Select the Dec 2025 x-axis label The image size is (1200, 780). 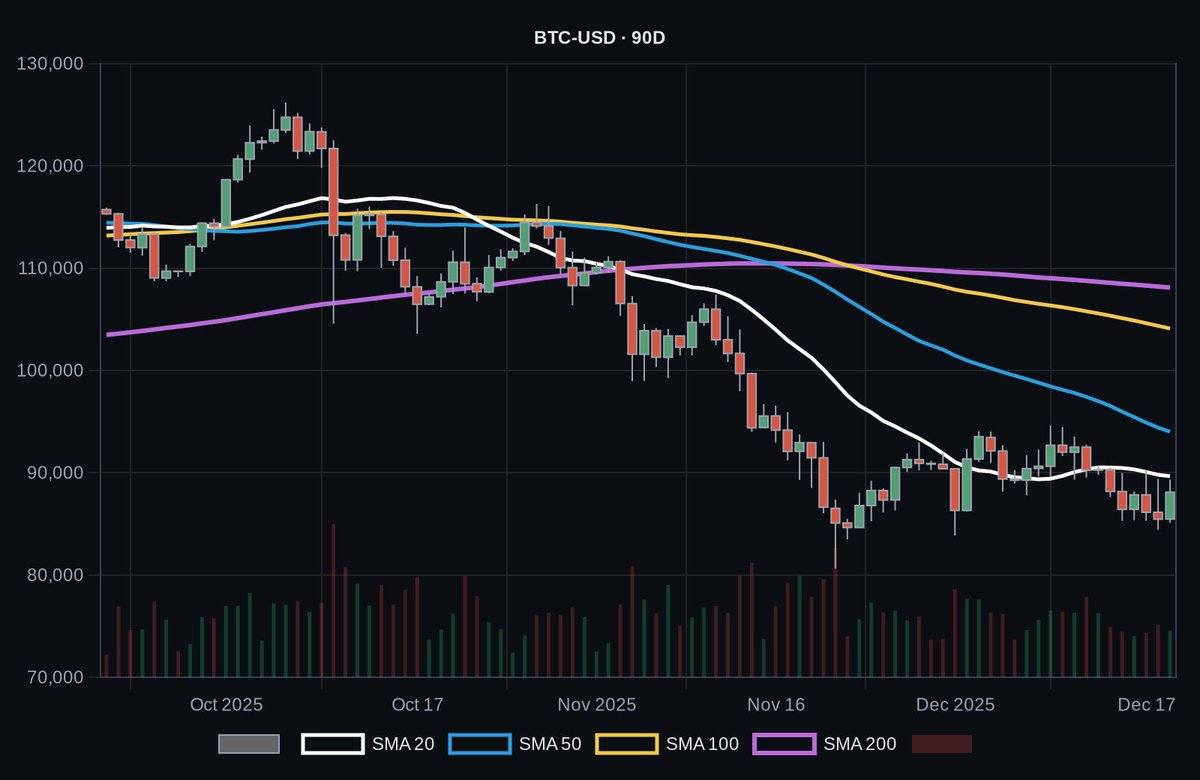point(955,705)
